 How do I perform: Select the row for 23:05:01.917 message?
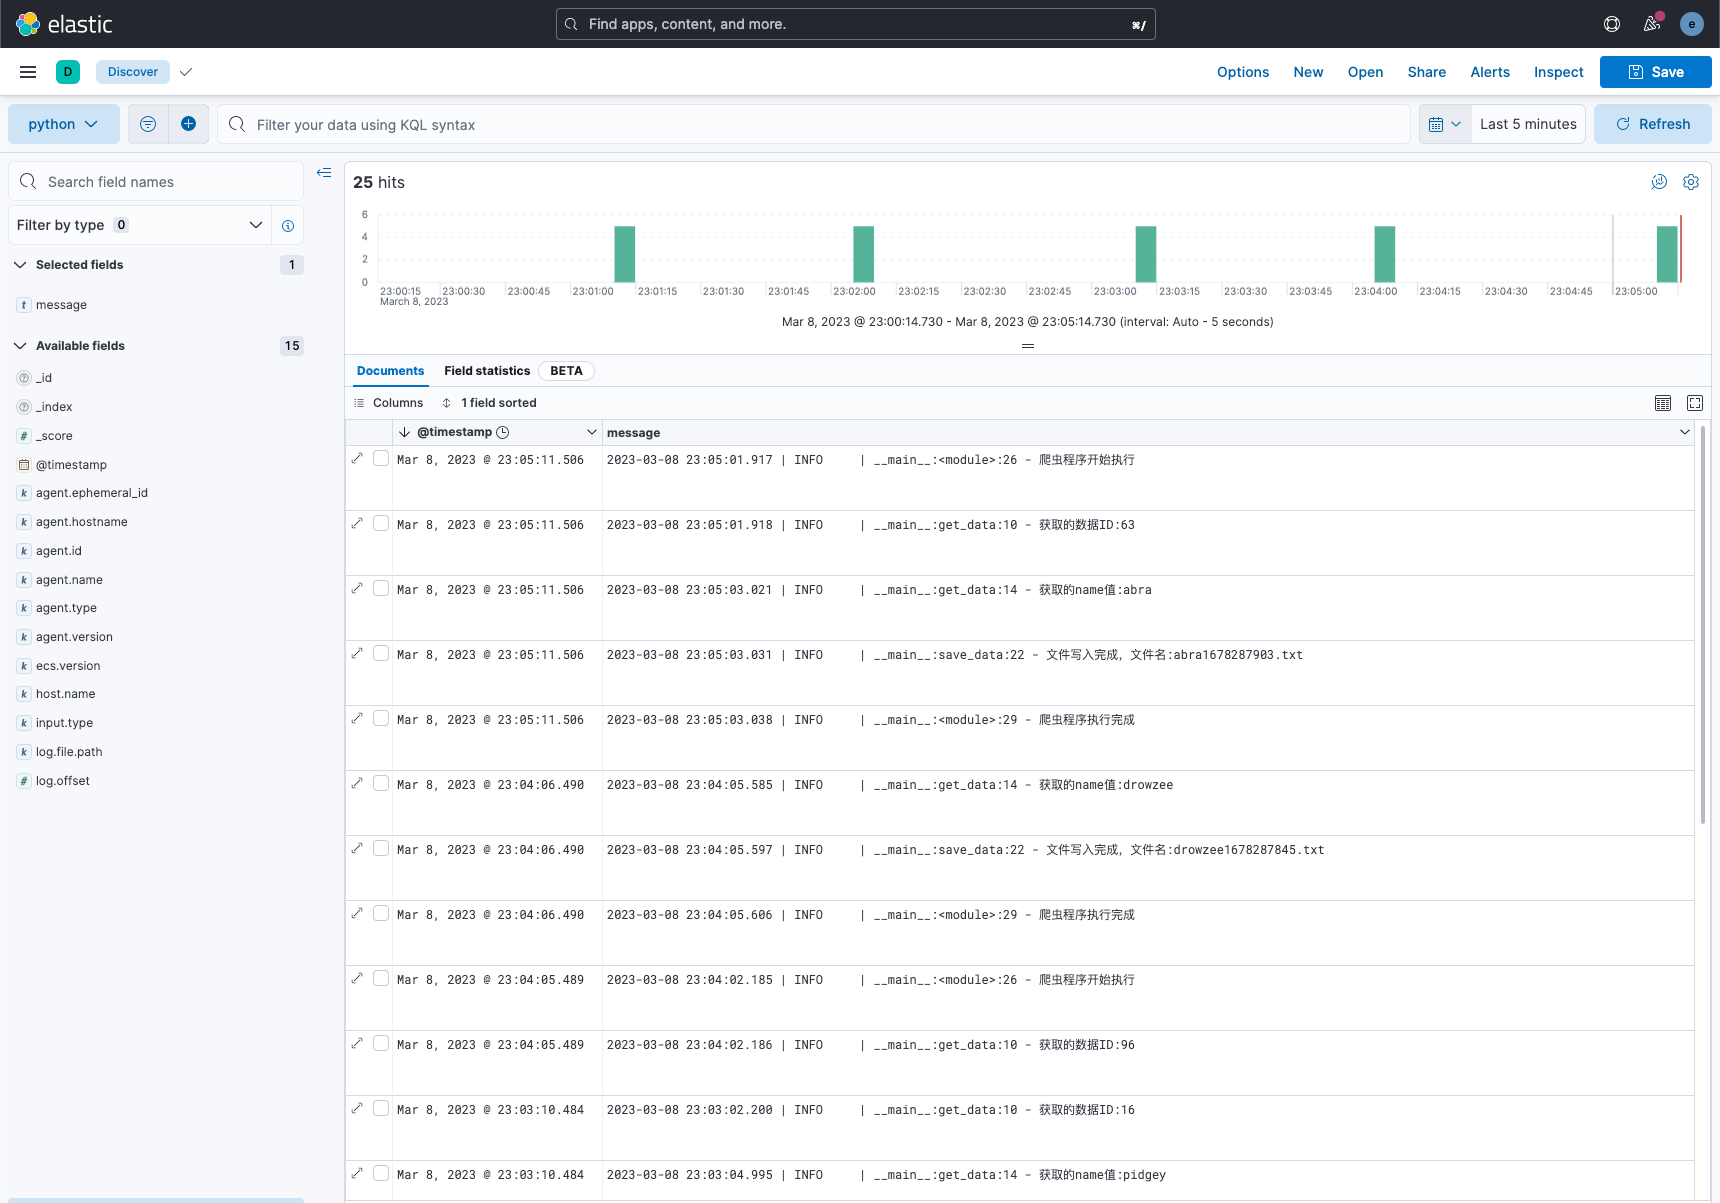tap(381, 458)
